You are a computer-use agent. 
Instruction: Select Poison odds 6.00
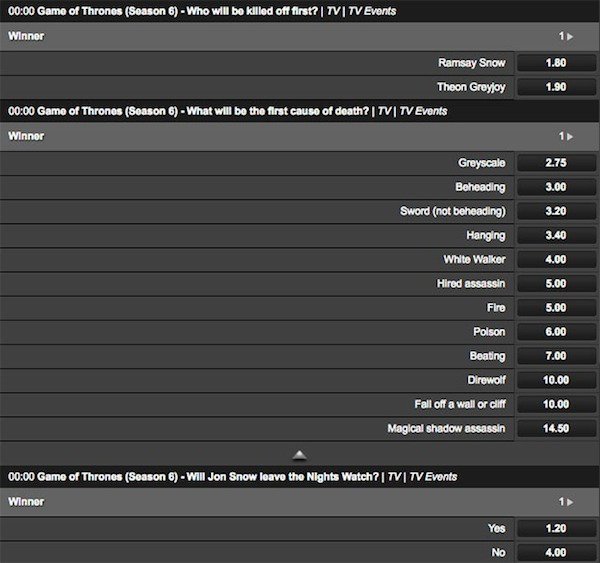[x=556, y=331]
